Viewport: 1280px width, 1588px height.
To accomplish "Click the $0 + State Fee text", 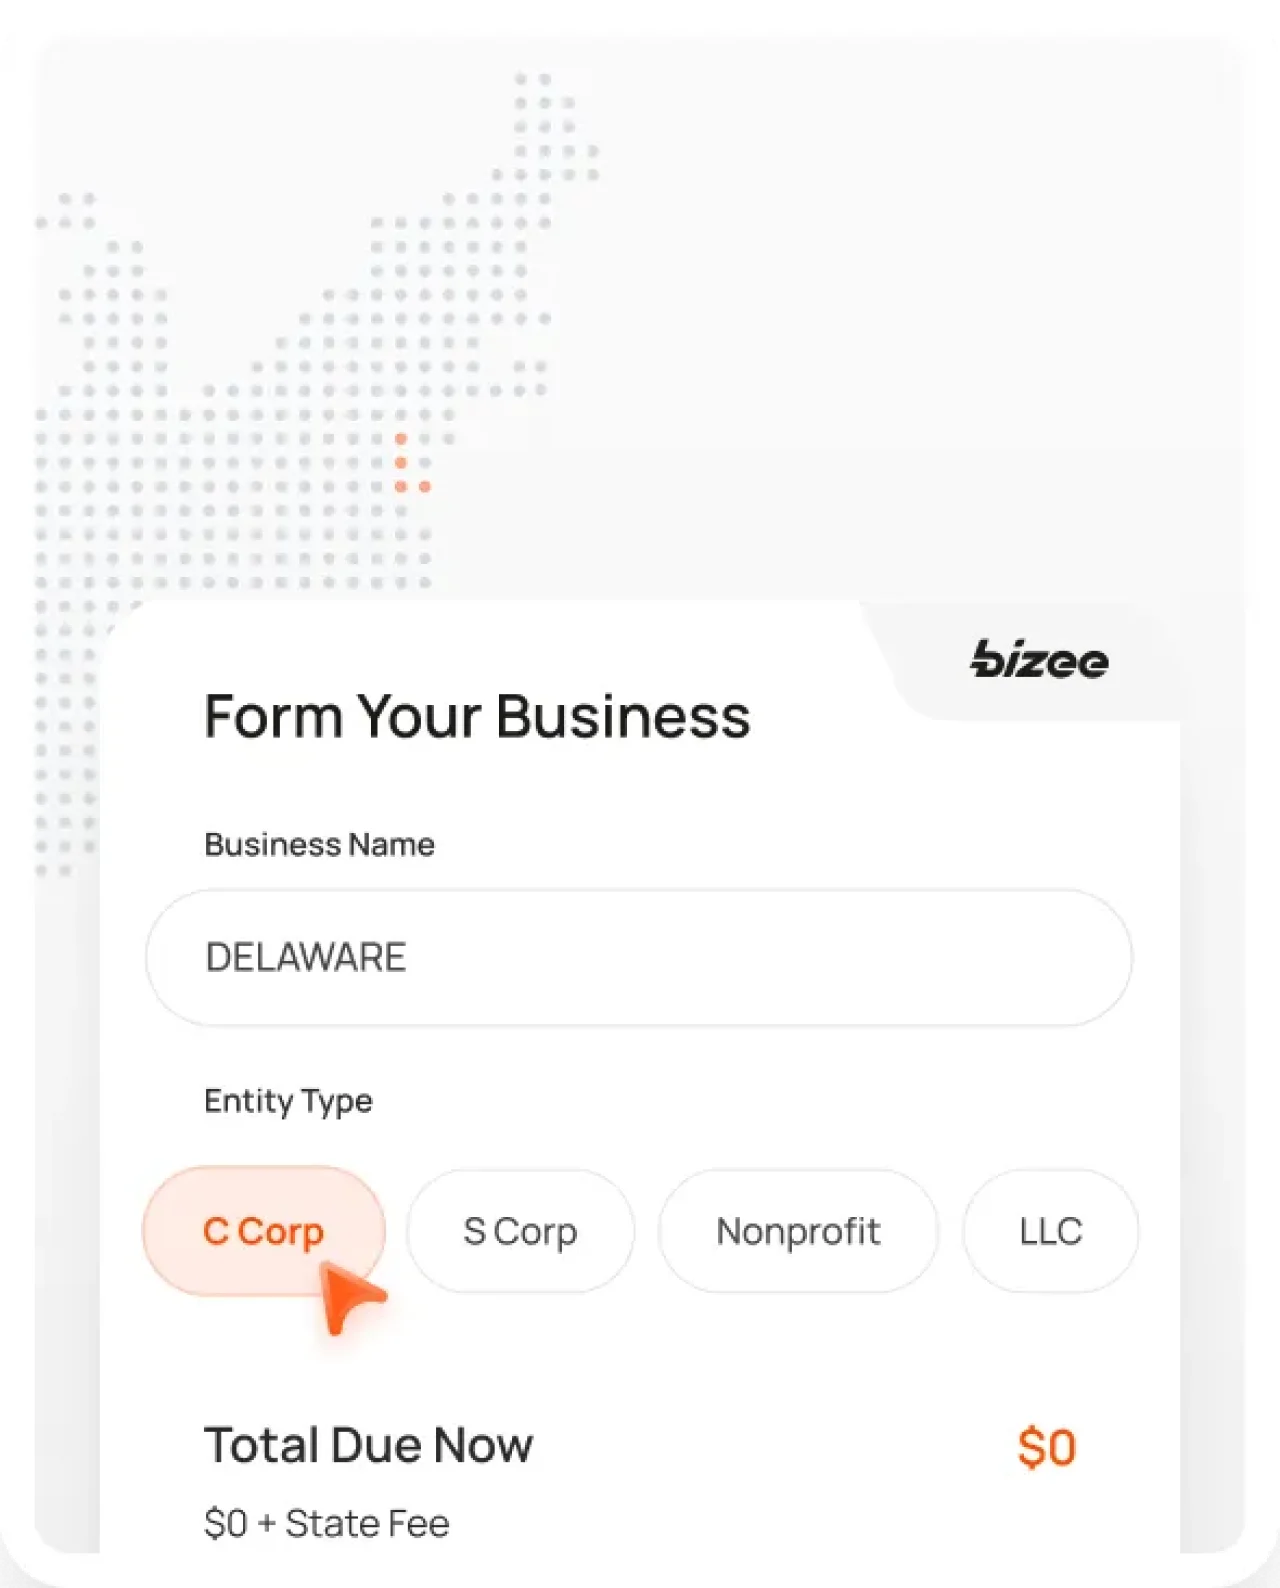I will point(327,1522).
